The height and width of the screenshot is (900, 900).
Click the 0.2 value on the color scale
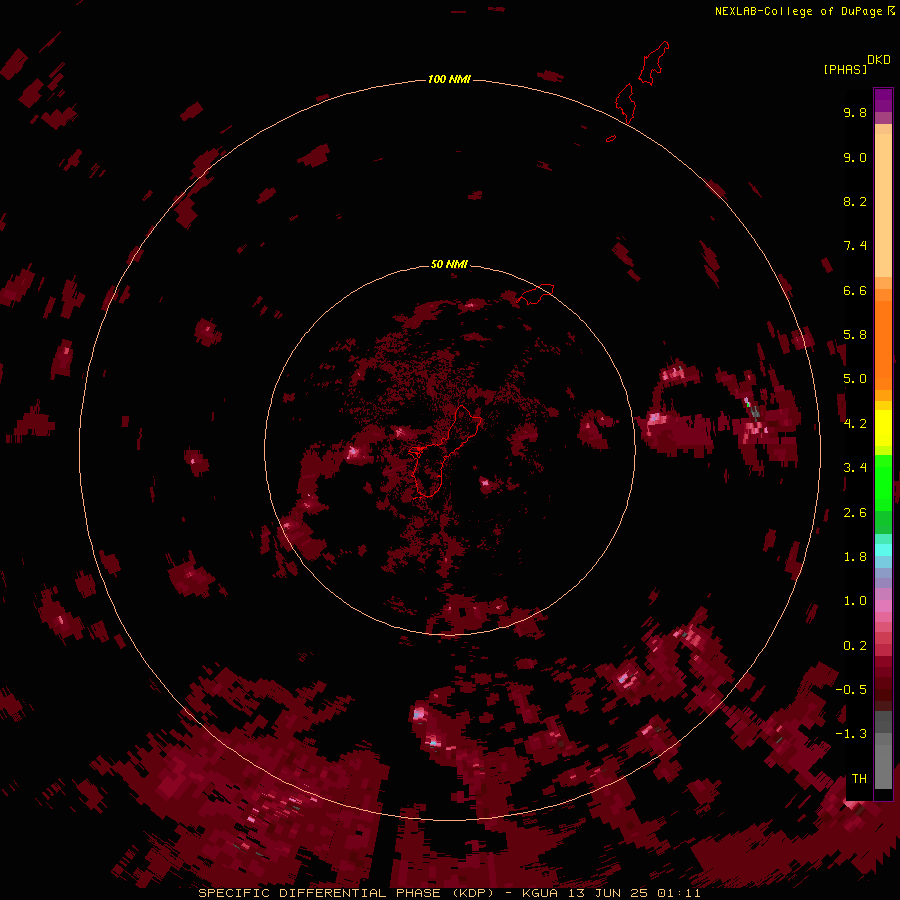click(x=855, y=646)
